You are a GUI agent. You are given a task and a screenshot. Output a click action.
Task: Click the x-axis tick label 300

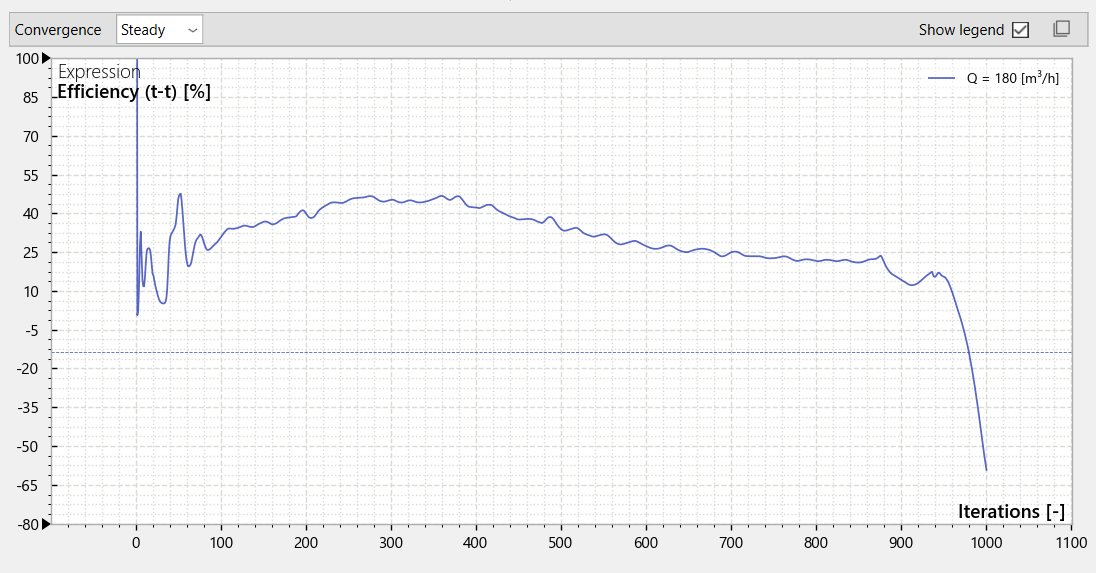coord(391,542)
